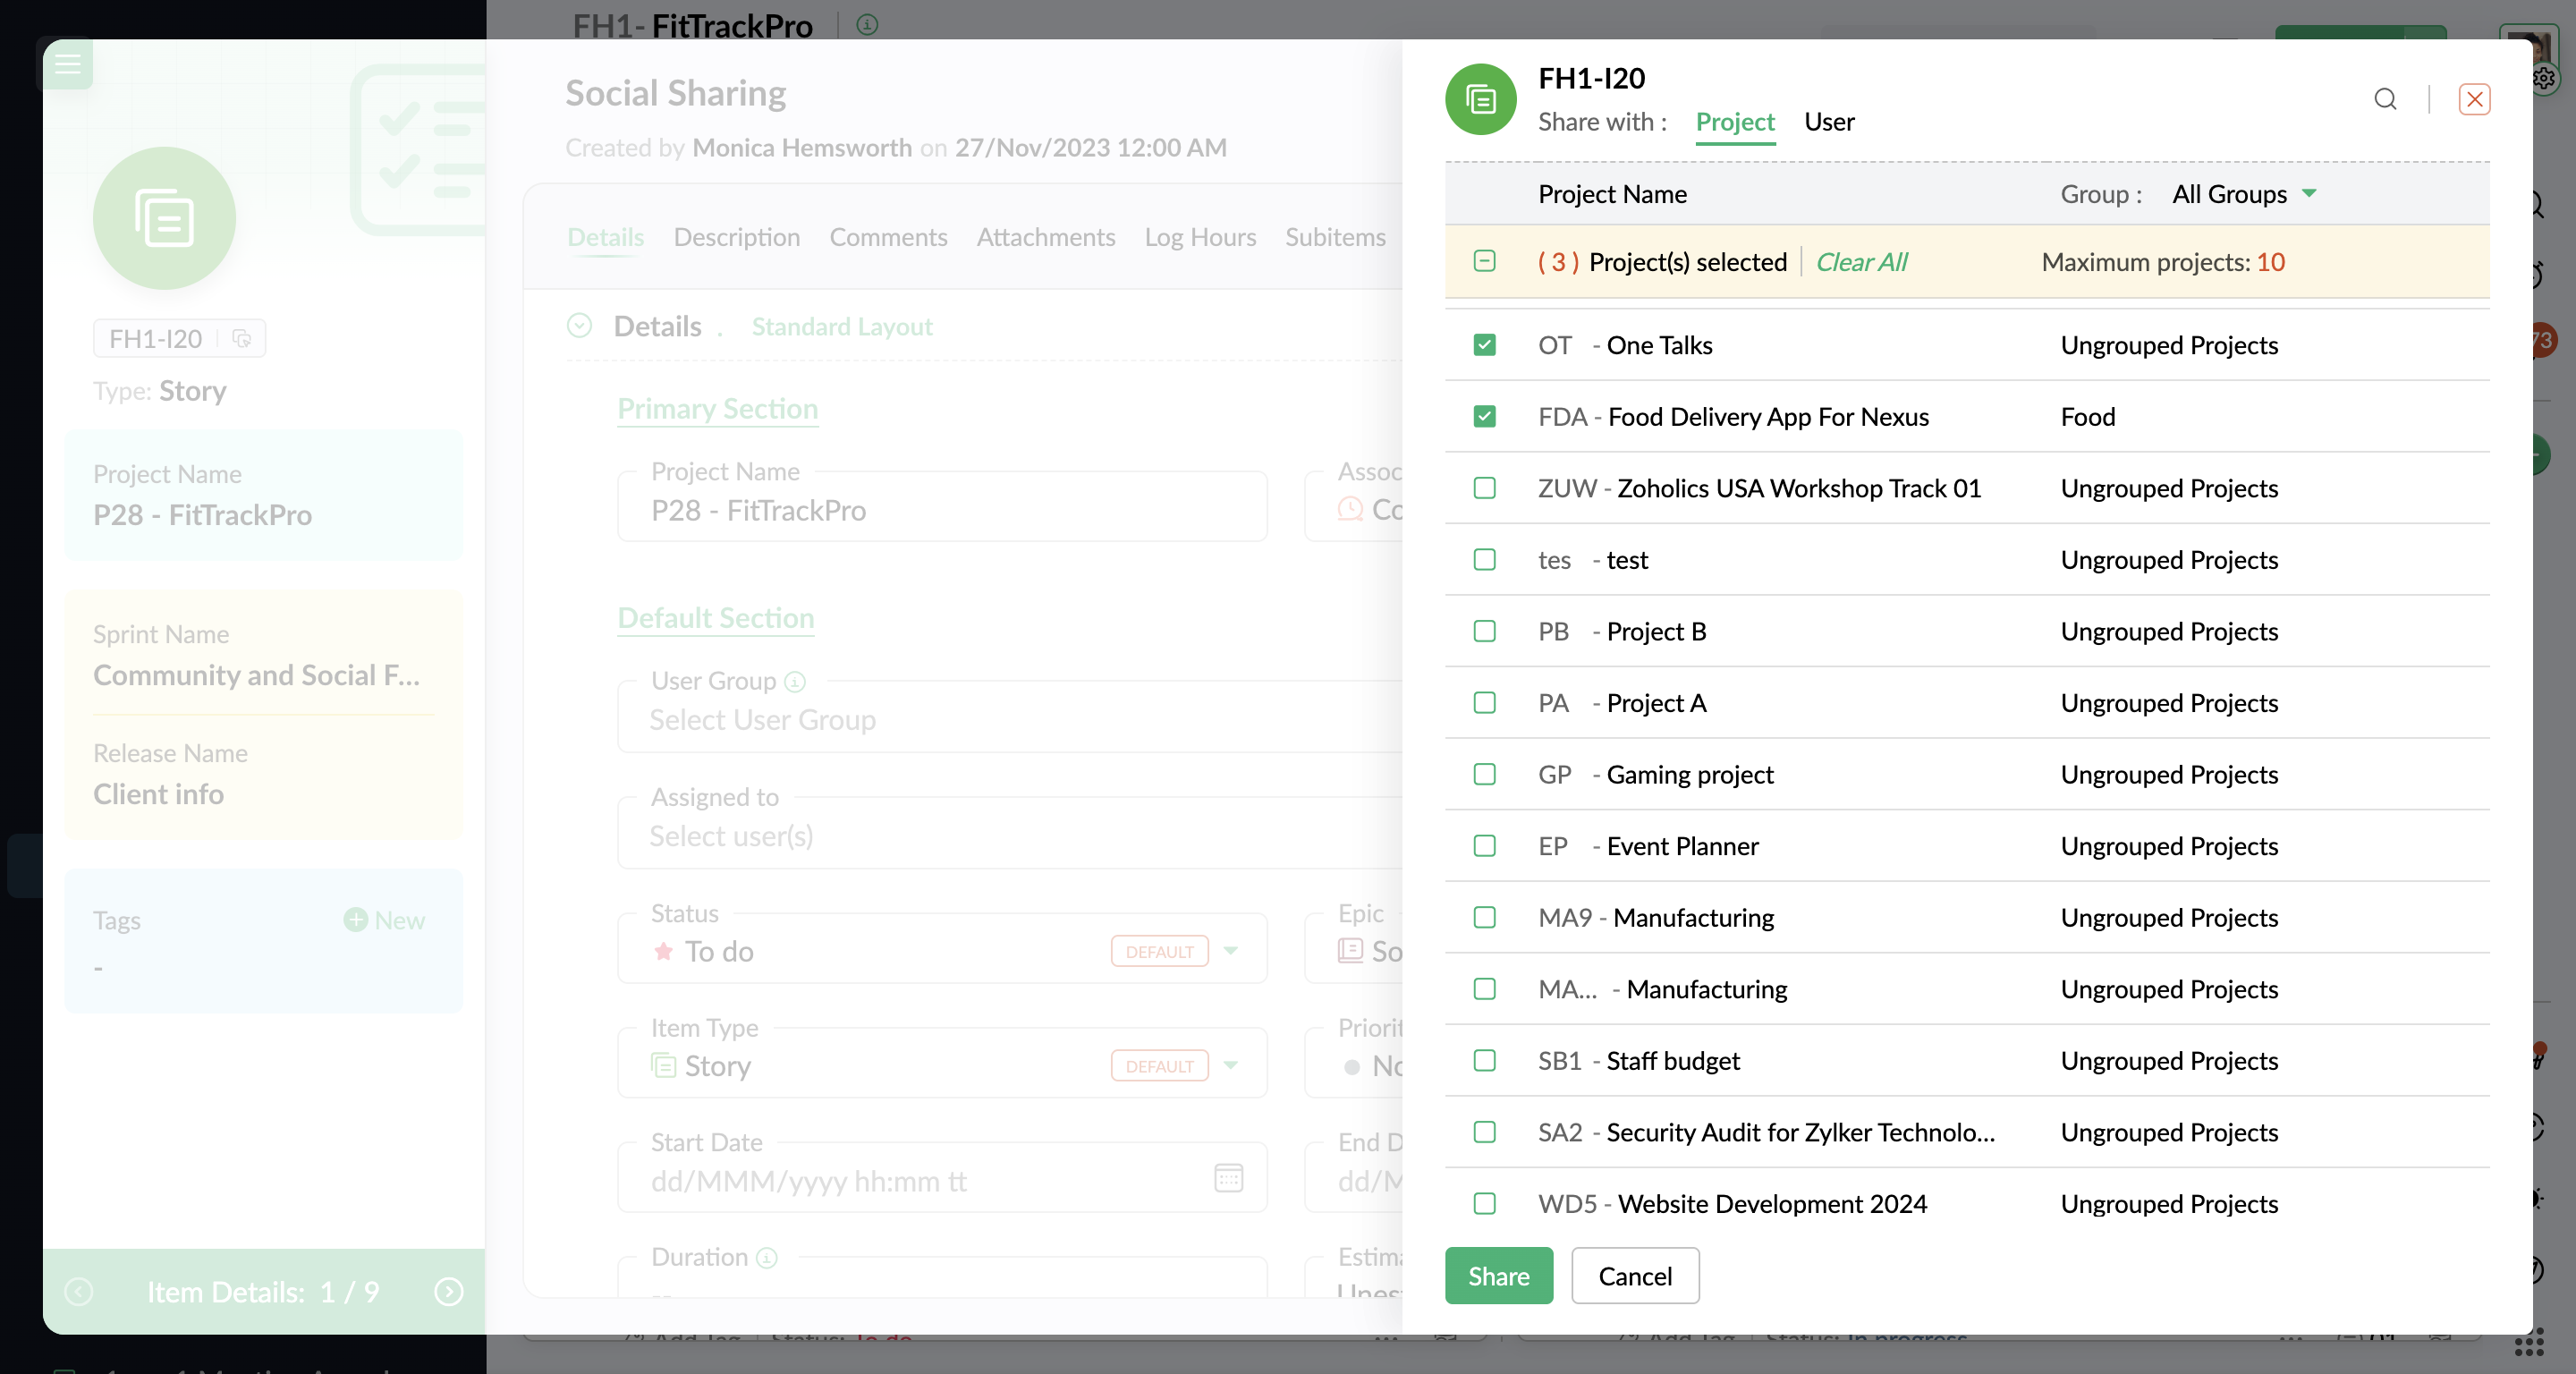Viewport: 2576px width, 1374px height.
Task: Check Zoholics USA Workshop Track 01
Action: (x=1485, y=488)
